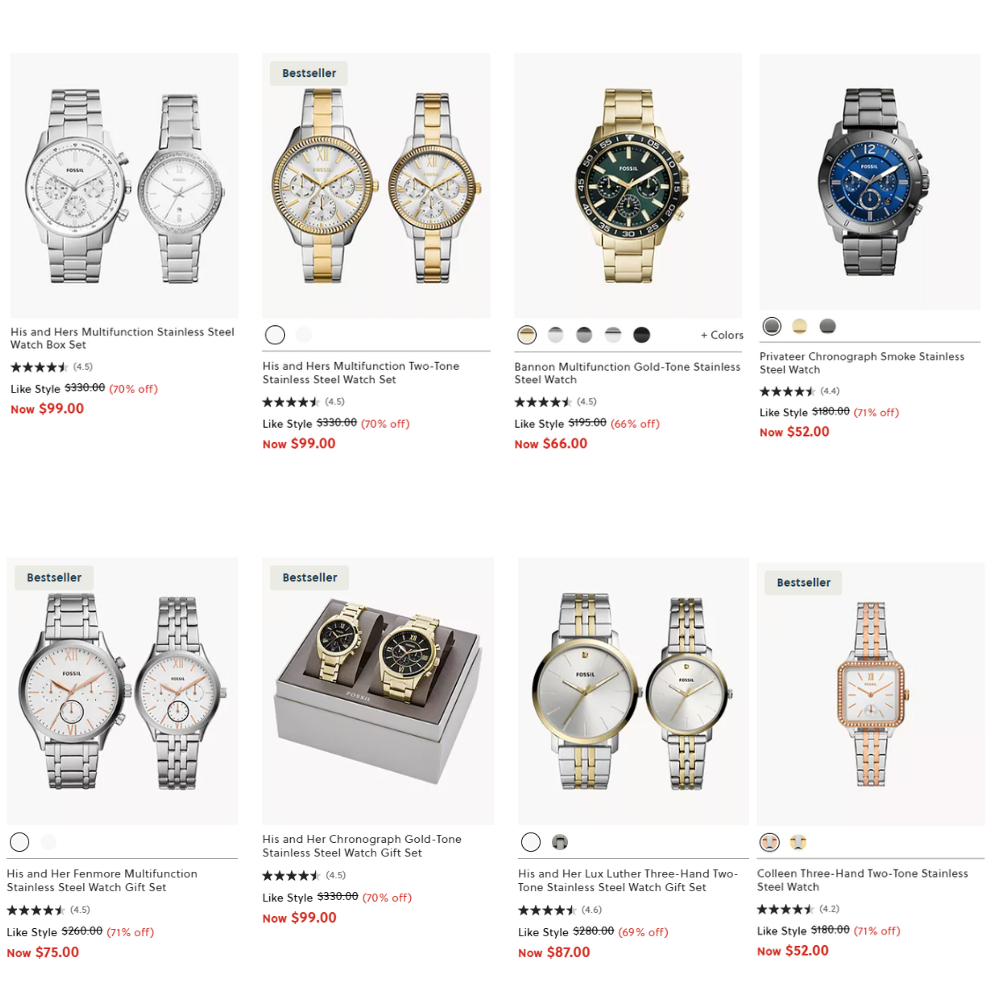The image size is (1000, 1000).
Task: Open Privateer Chronograph Smoke watch title link
Action: [x=862, y=363]
